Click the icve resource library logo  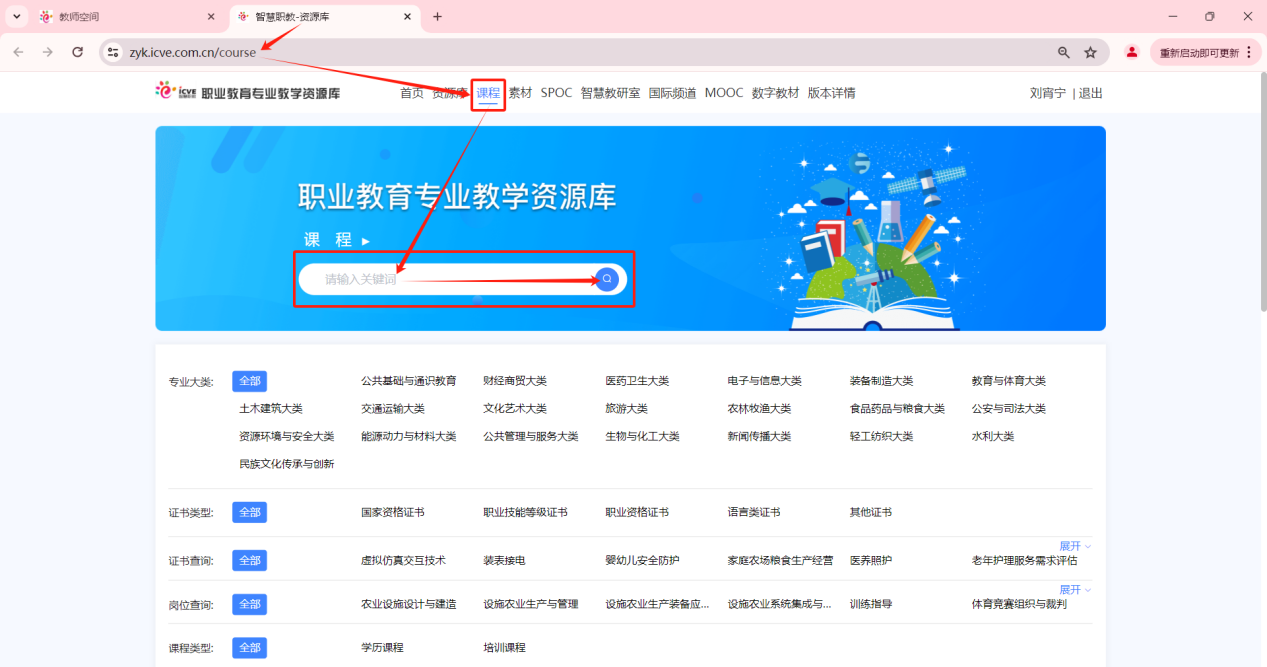[x=245, y=92]
